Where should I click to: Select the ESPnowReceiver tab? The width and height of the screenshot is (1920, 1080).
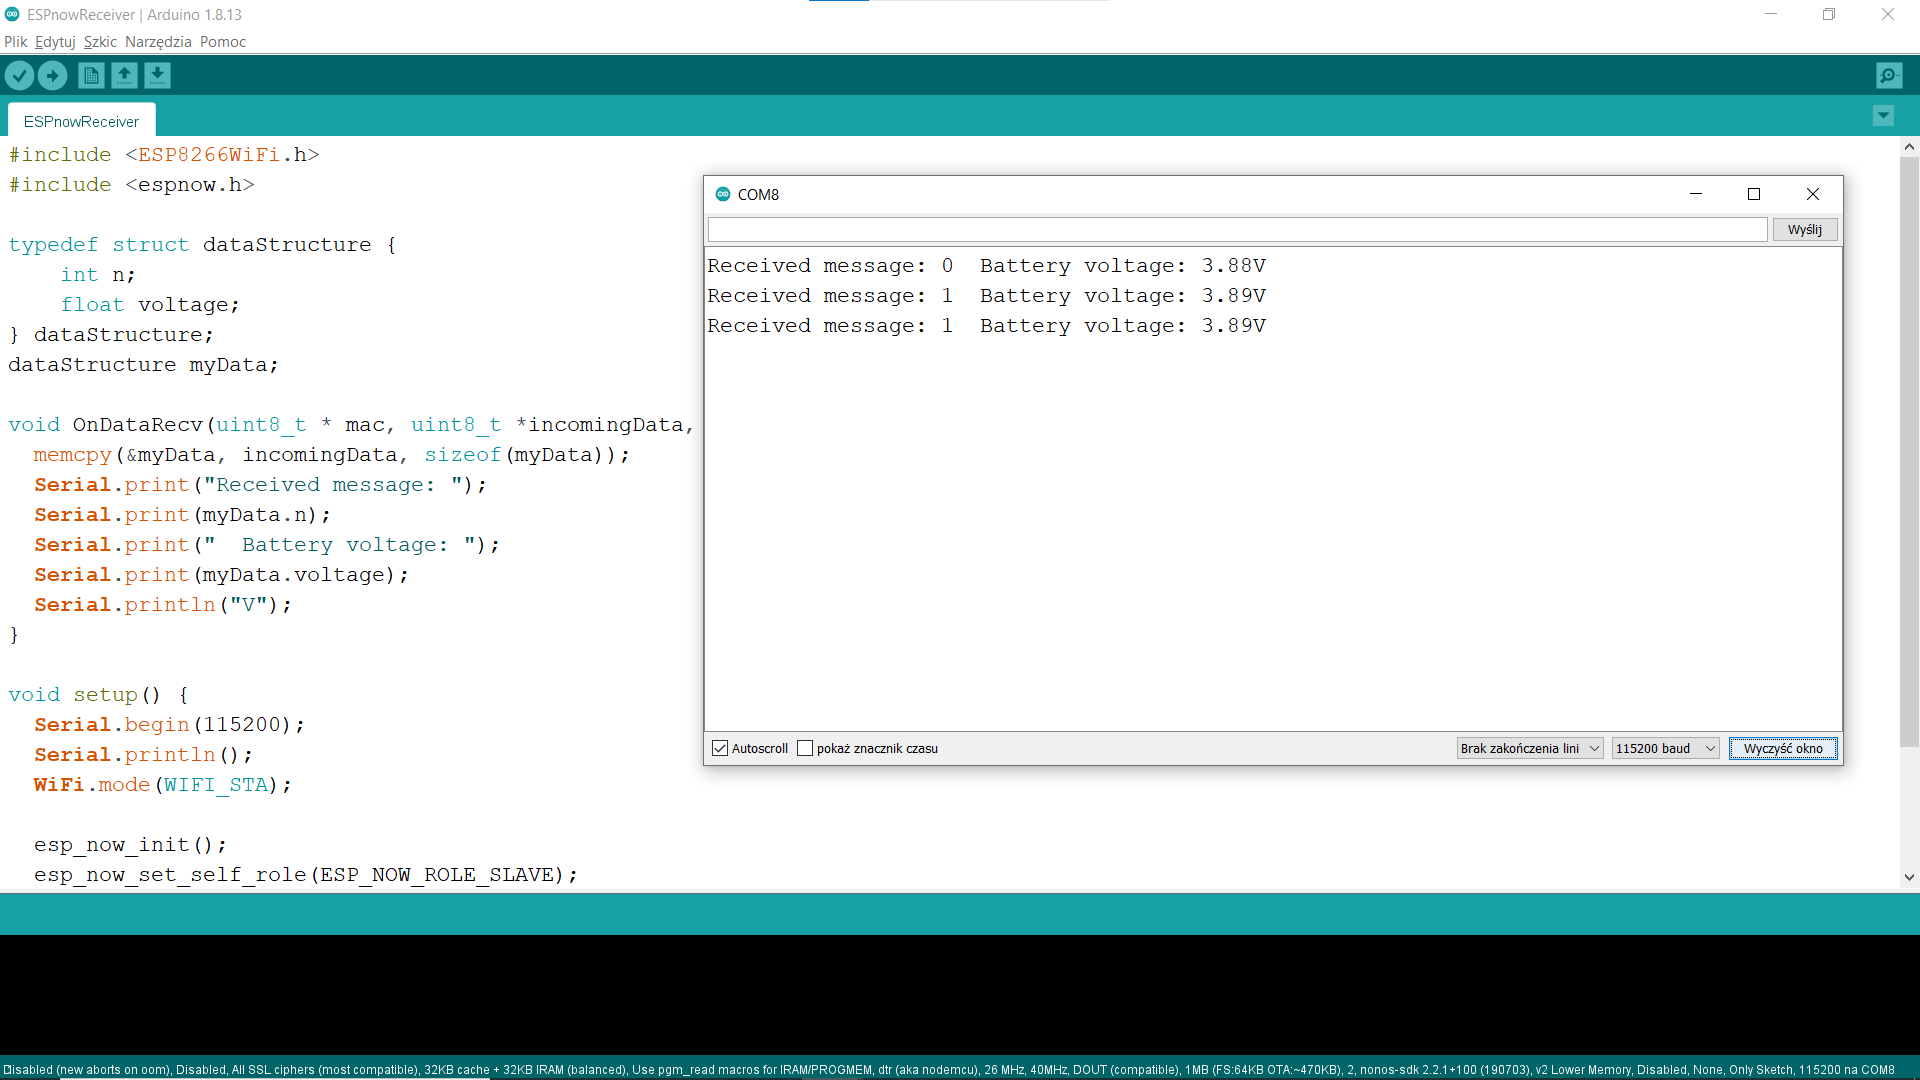click(x=81, y=121)
